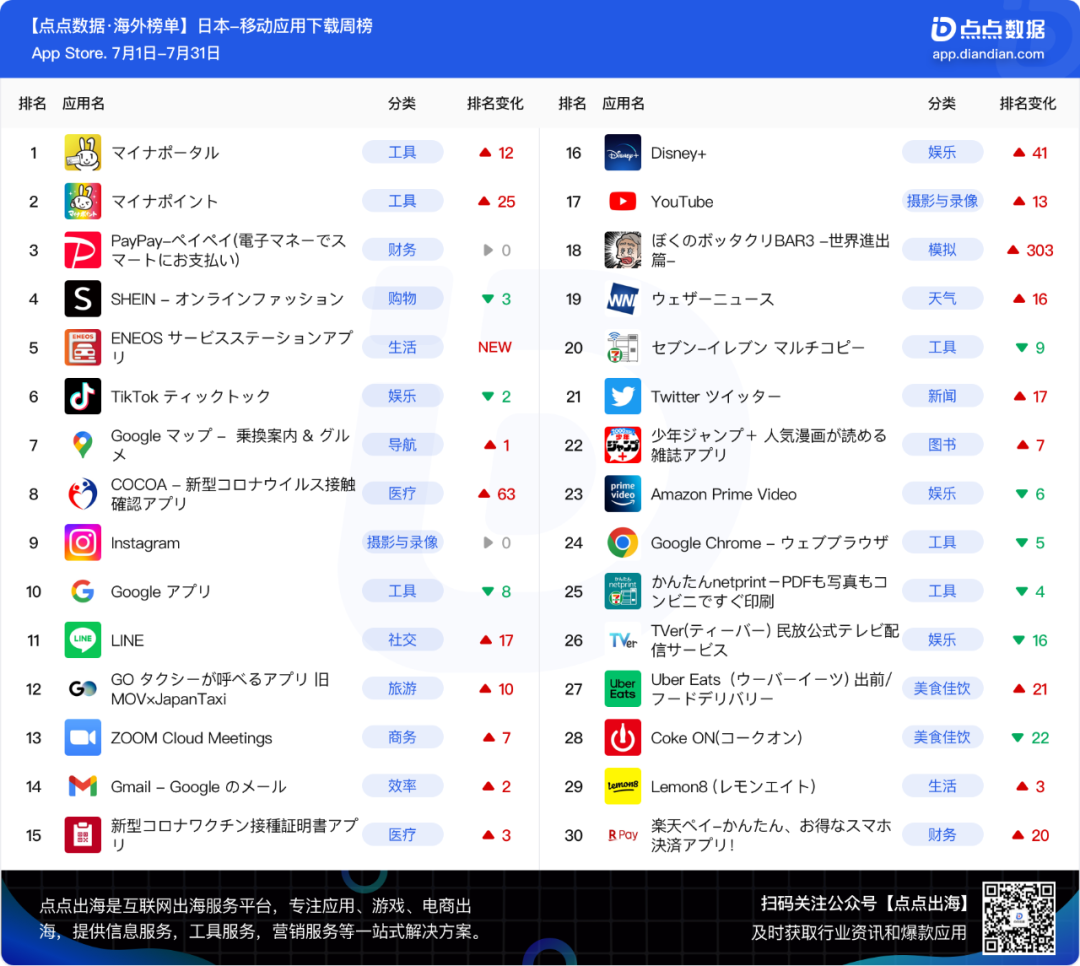Click the 商务 tag for ZOOM
Screen dimensions: 1080x966
tap(402, 737)
